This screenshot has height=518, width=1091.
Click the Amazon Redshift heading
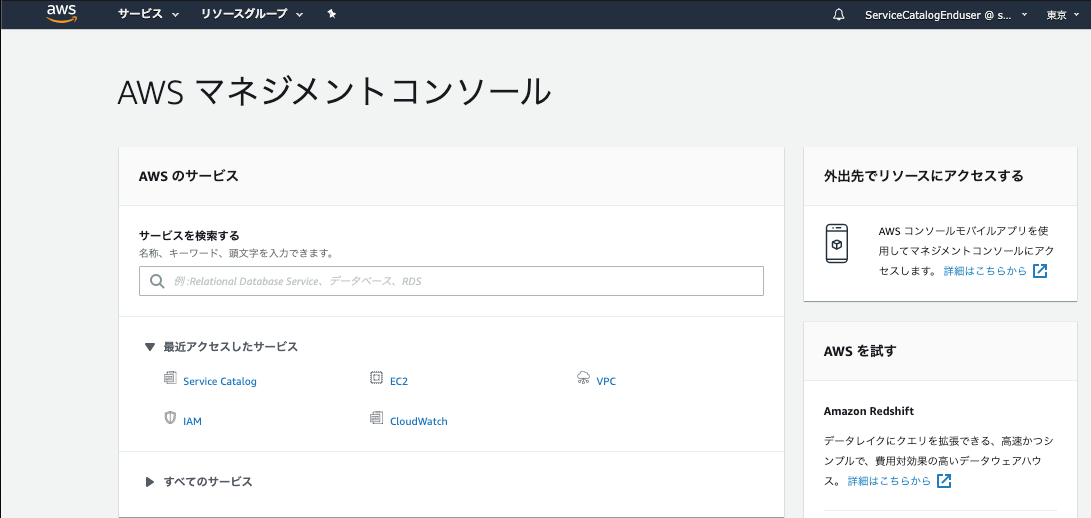(868, 411)
